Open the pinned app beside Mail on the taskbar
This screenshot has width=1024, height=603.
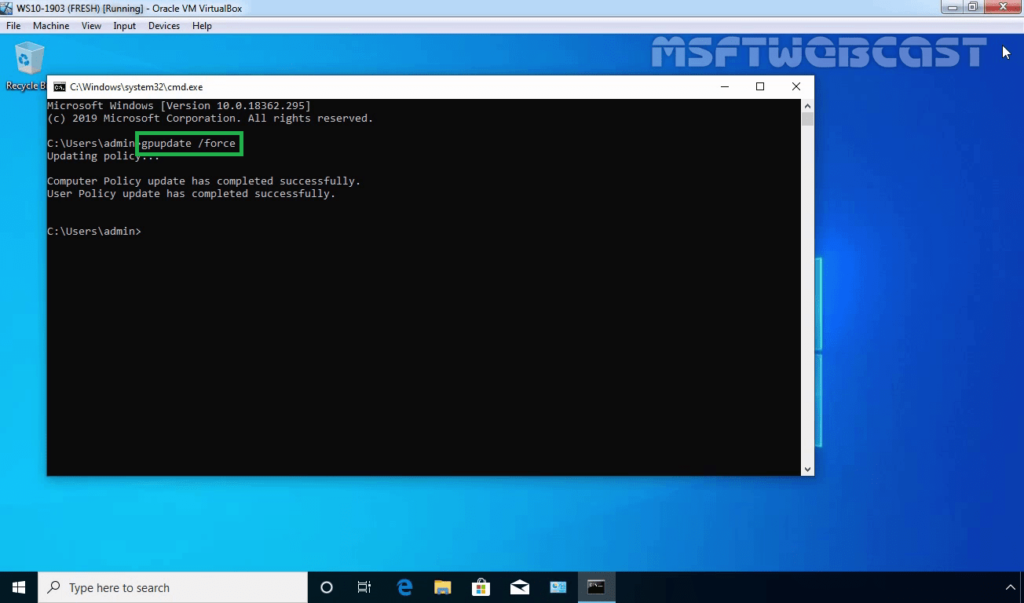coord(558,587)
